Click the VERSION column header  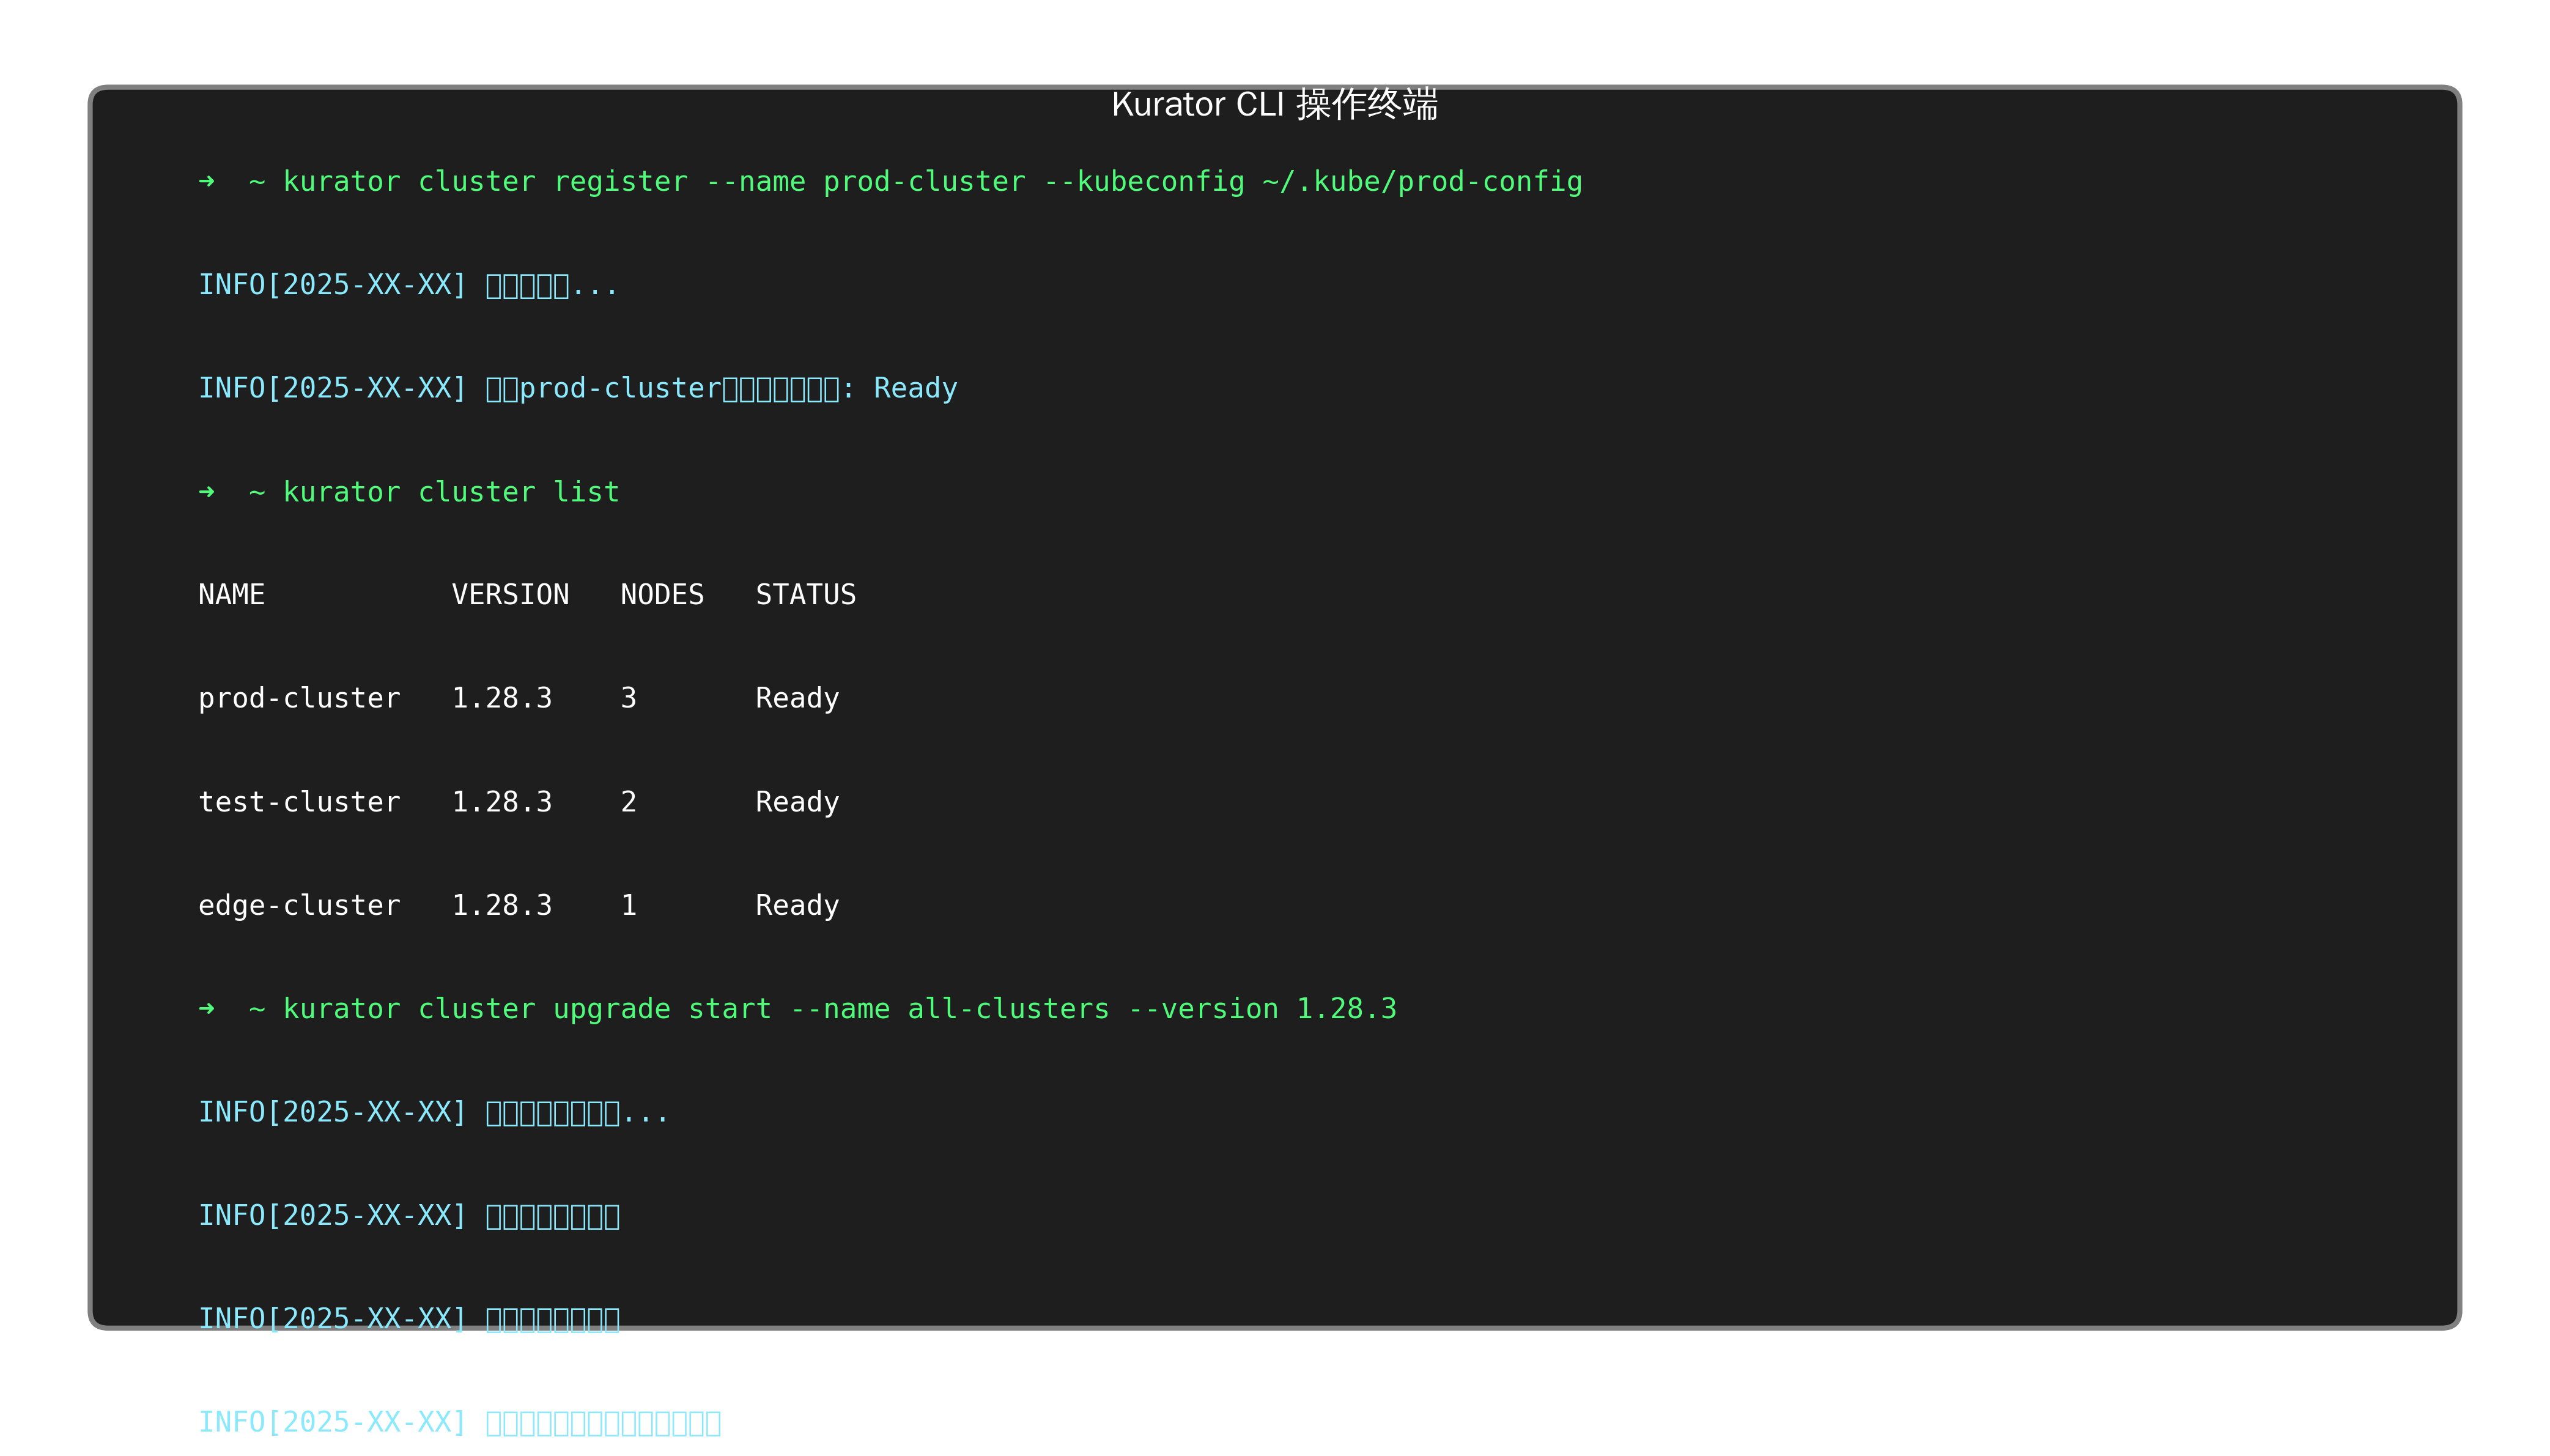510,595
